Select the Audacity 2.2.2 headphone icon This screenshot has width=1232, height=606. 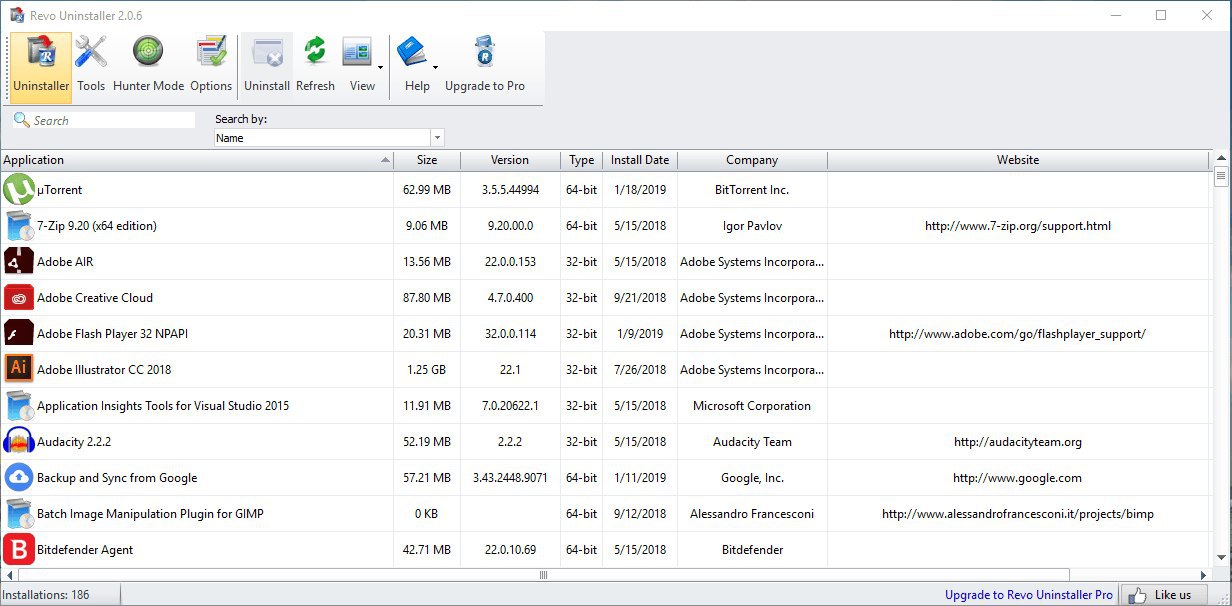[19, 441]
